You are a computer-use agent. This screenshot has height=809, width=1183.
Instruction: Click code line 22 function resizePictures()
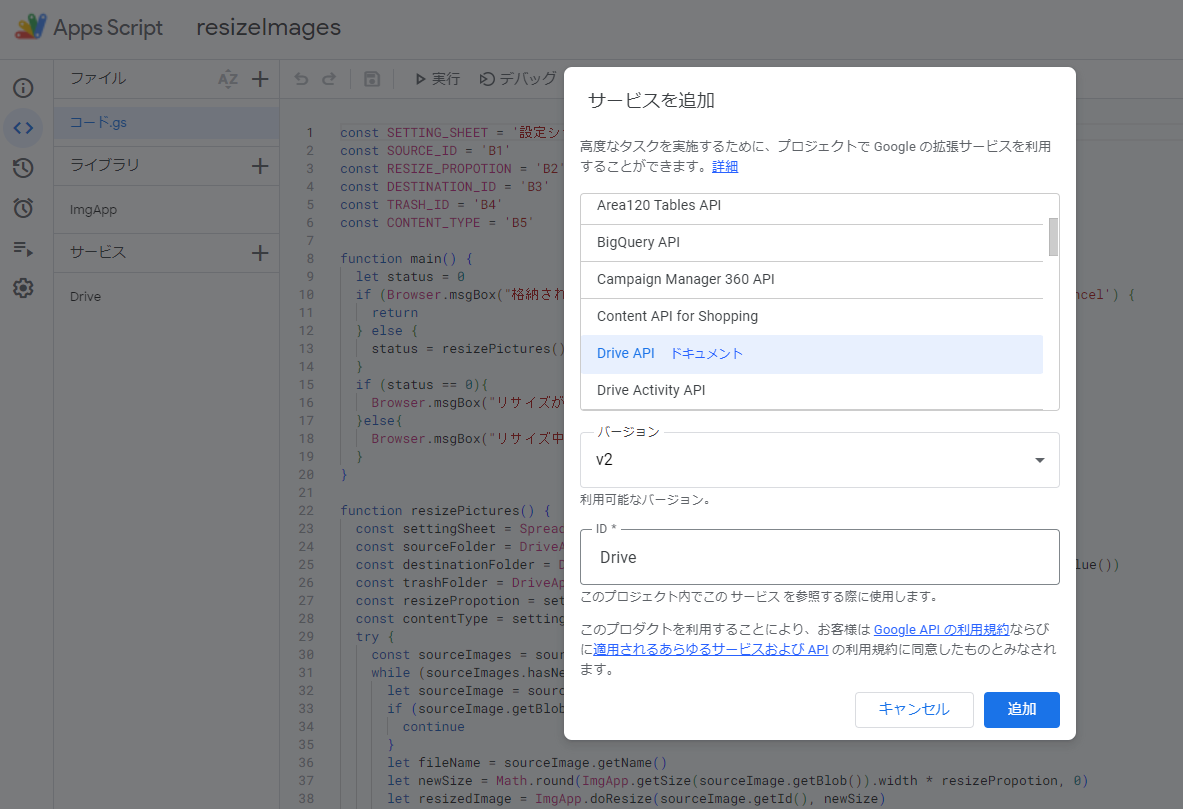pyautogui.click(x=445, y=511)
